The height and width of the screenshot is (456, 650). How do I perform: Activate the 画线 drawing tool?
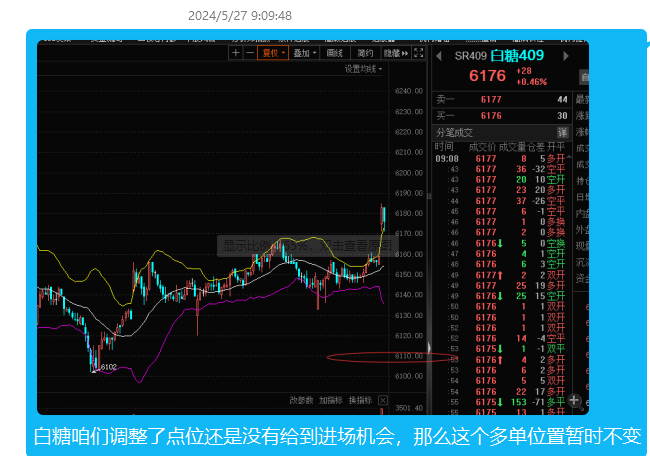tap(335, 53)
